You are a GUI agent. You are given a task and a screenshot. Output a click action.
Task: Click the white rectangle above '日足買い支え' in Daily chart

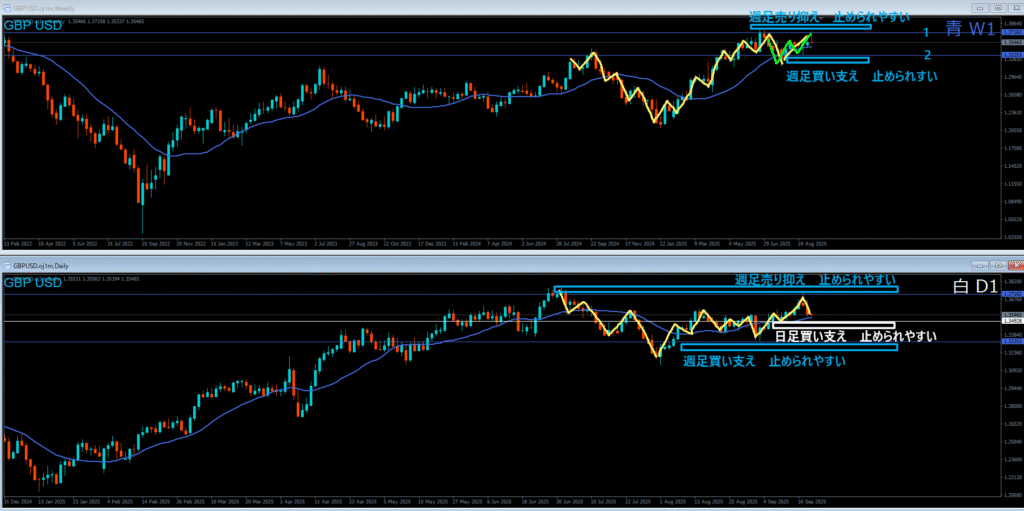point(833,325)
